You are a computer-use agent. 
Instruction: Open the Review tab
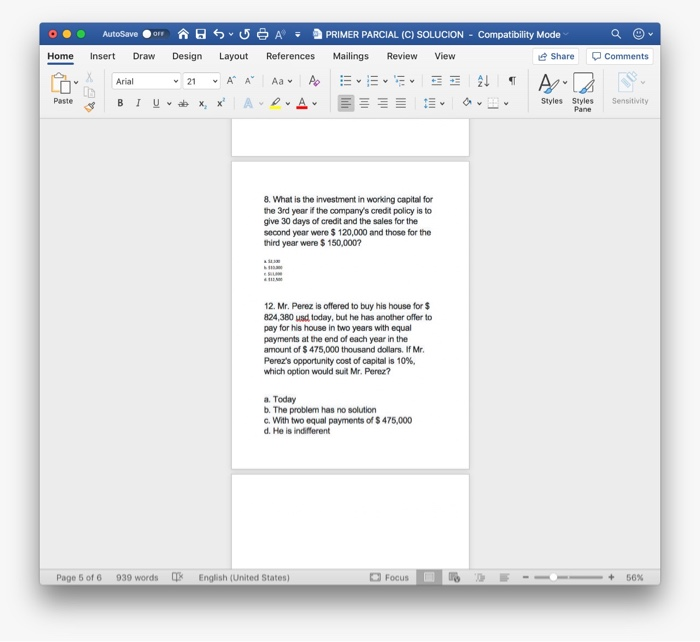coord(402,56)
